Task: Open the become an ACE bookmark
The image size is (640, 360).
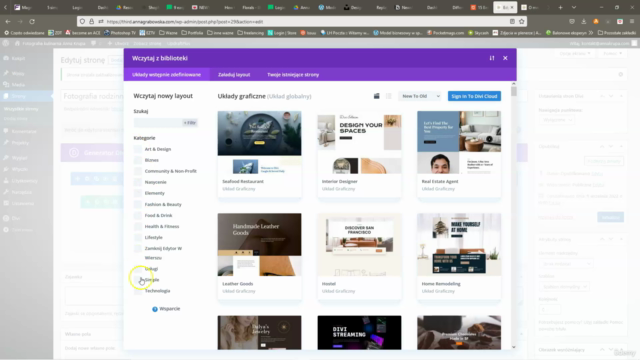Action: coord(83,33)
